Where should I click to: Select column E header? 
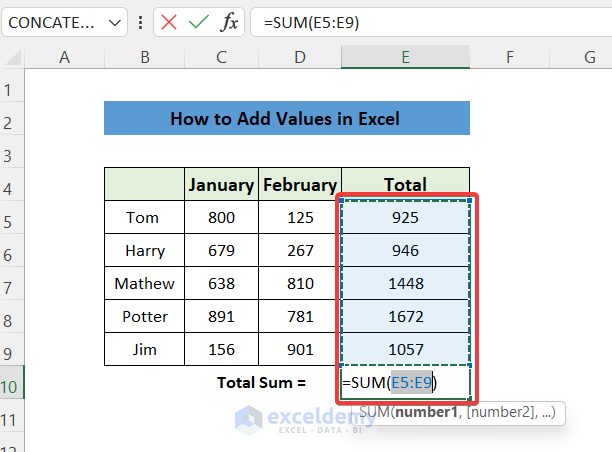[x=405, y=57]
